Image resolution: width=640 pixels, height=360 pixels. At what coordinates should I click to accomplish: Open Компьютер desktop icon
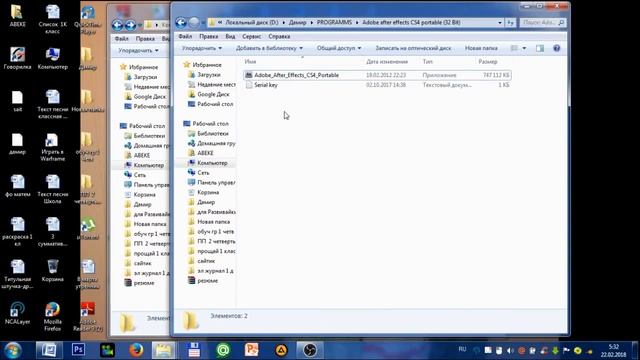[53, 59]
